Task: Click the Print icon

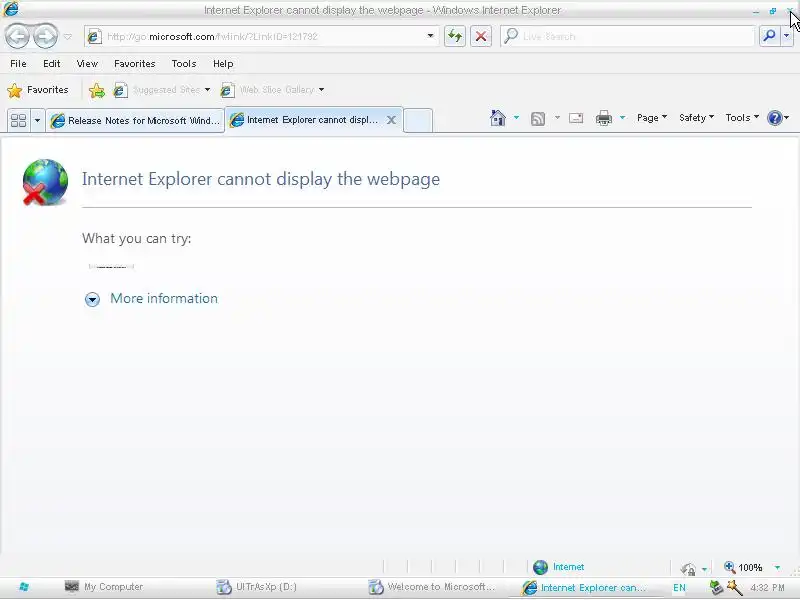Action: click(604, 118)
